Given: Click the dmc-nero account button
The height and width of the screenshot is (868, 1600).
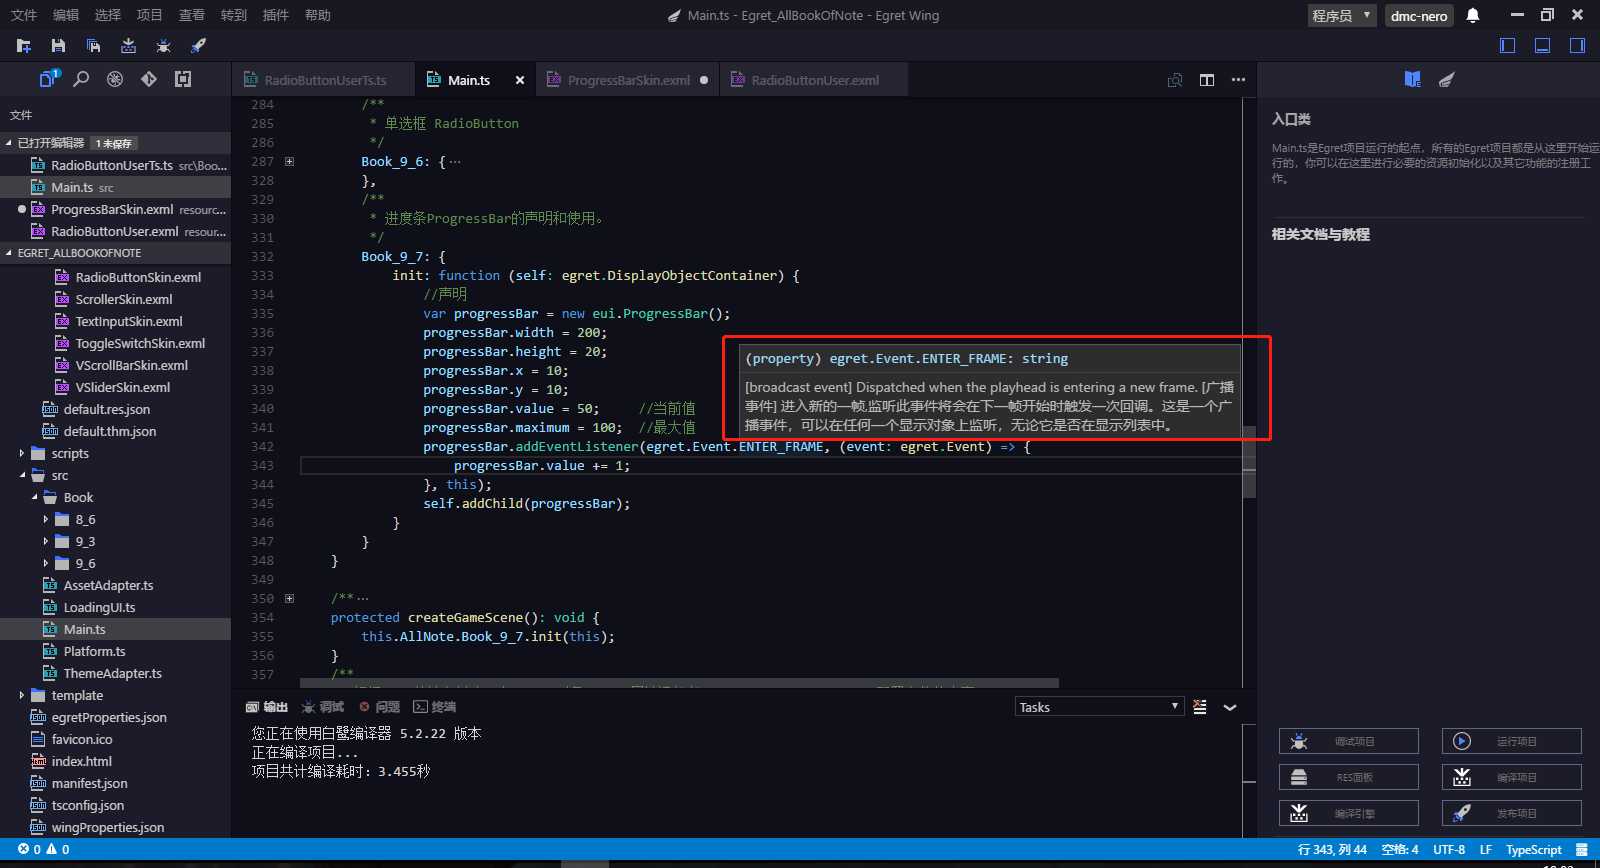Looking at the screenshot, I should (1419, 15).
